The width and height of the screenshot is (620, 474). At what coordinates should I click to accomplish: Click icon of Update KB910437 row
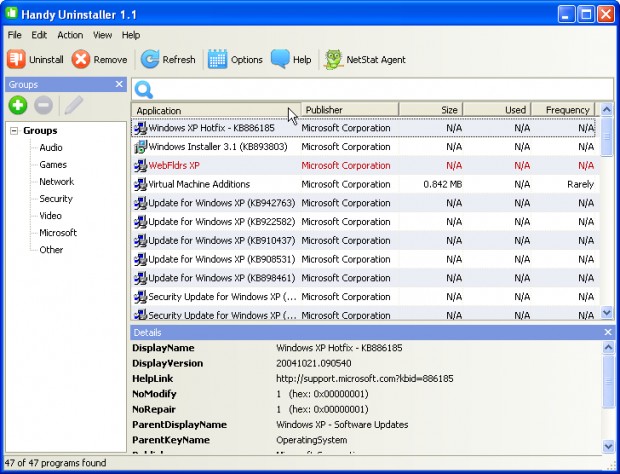point(140,240)
